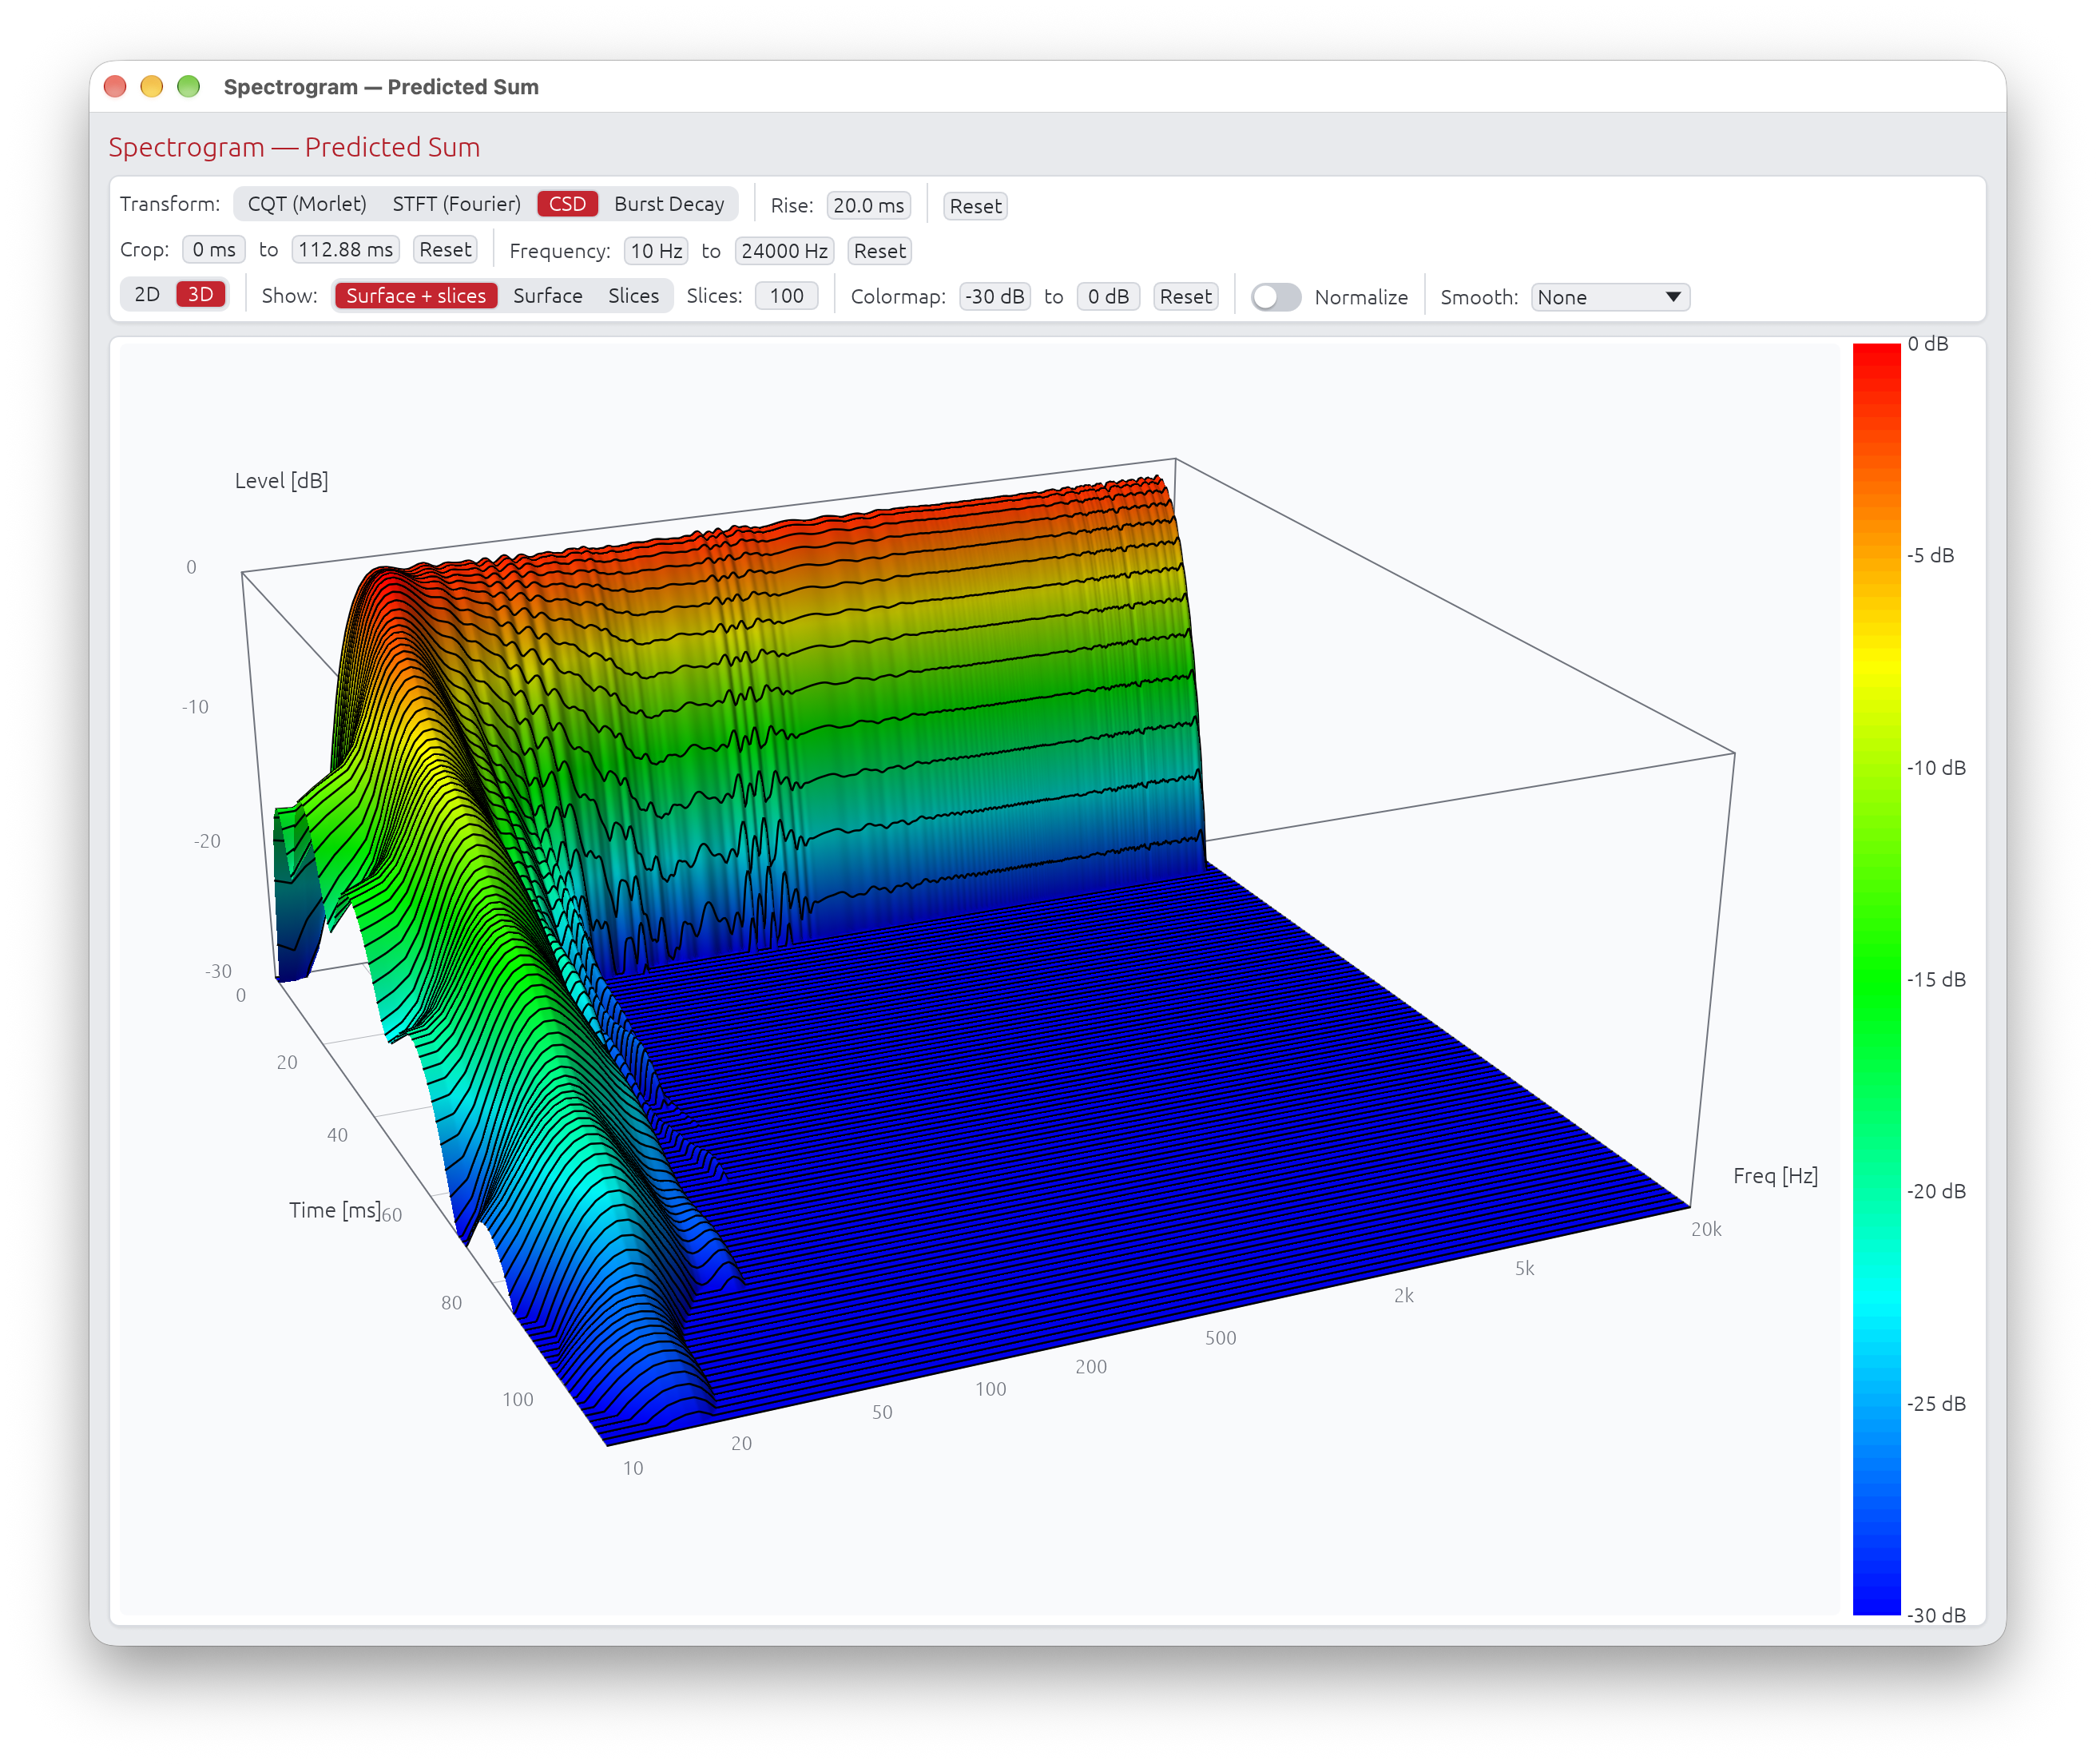Select the CSD transform option
The image size is (2096, 1764).
pos(567,204)
